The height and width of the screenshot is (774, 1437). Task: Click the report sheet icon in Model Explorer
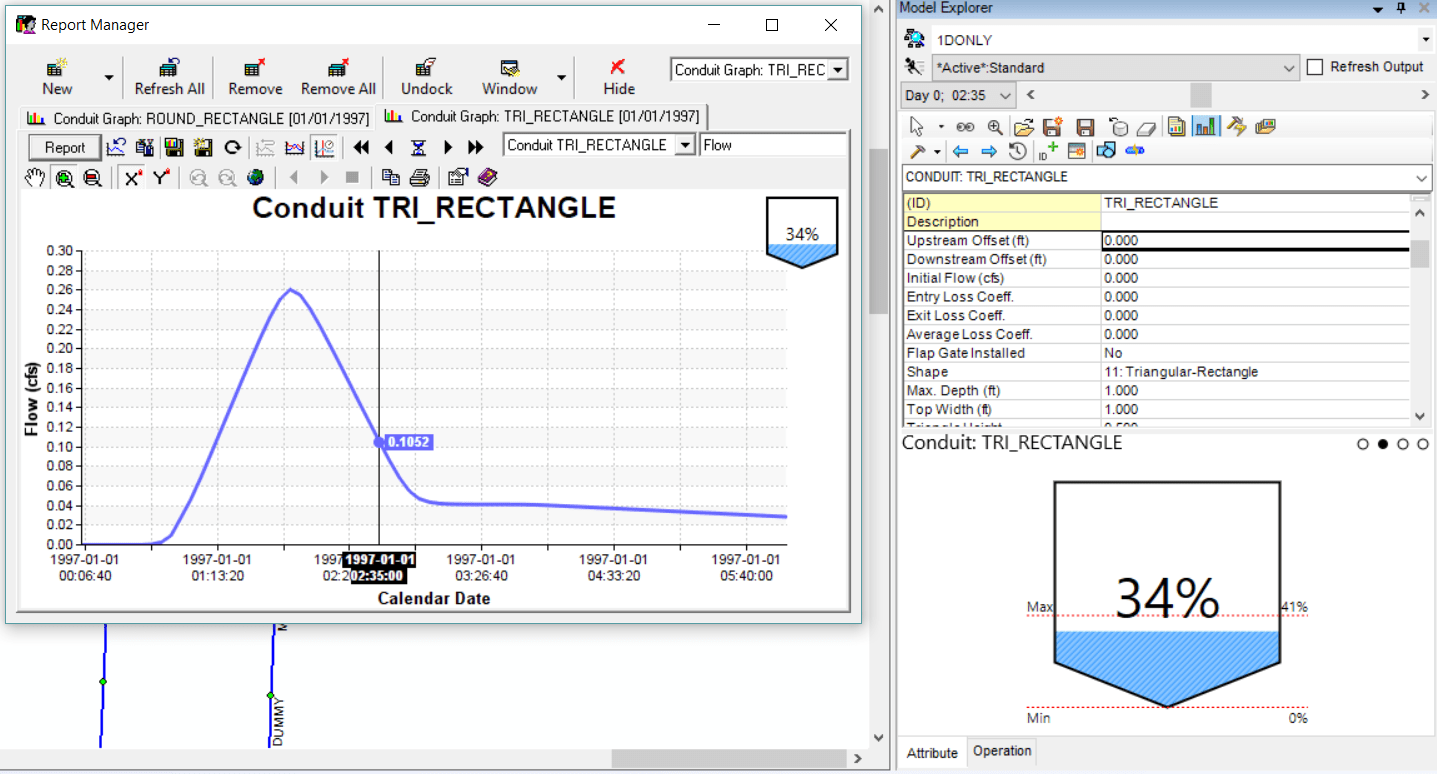(x=1177, y=127)
